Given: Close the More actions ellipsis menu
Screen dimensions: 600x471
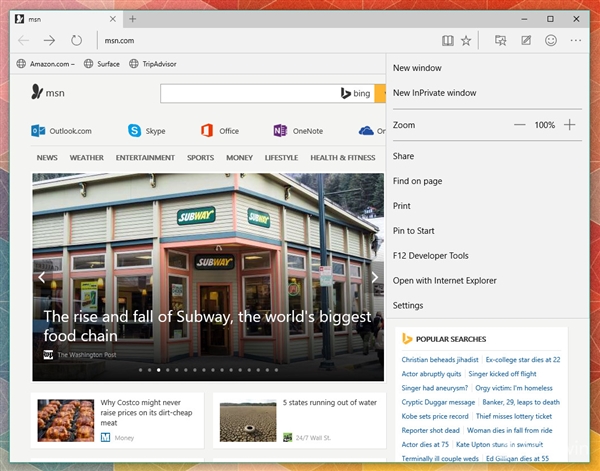Looking at the screenshot, I should (576, 41).
